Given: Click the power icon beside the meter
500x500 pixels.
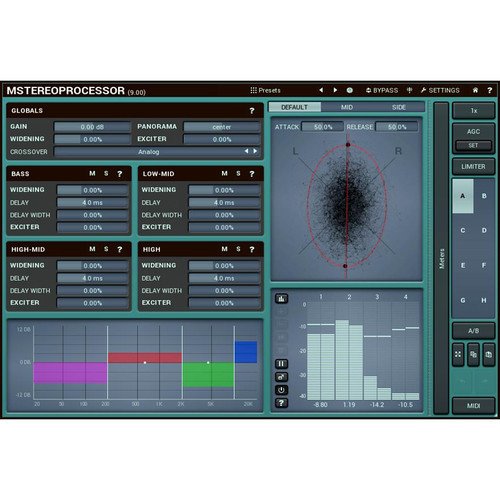Looking at the screenshot, I should (x=281, y=390).
